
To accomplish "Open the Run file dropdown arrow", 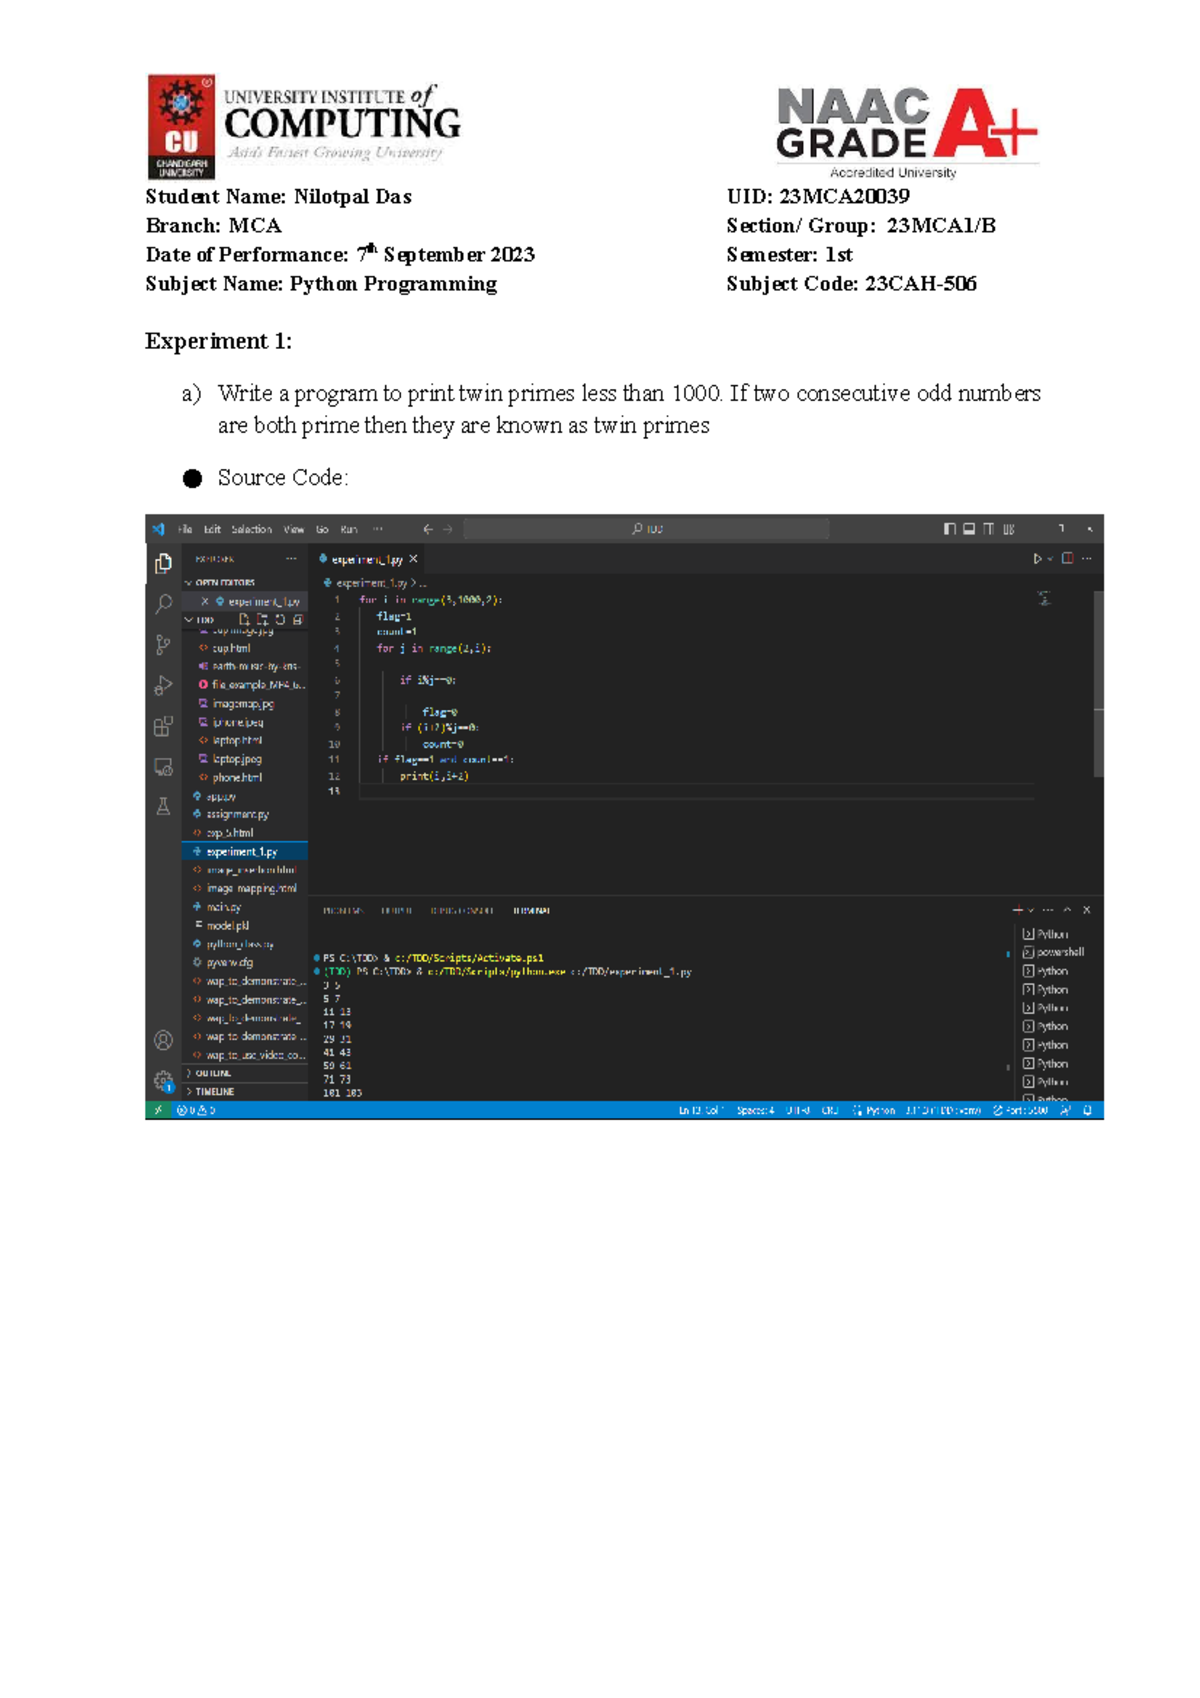I will click(1049, 559).
